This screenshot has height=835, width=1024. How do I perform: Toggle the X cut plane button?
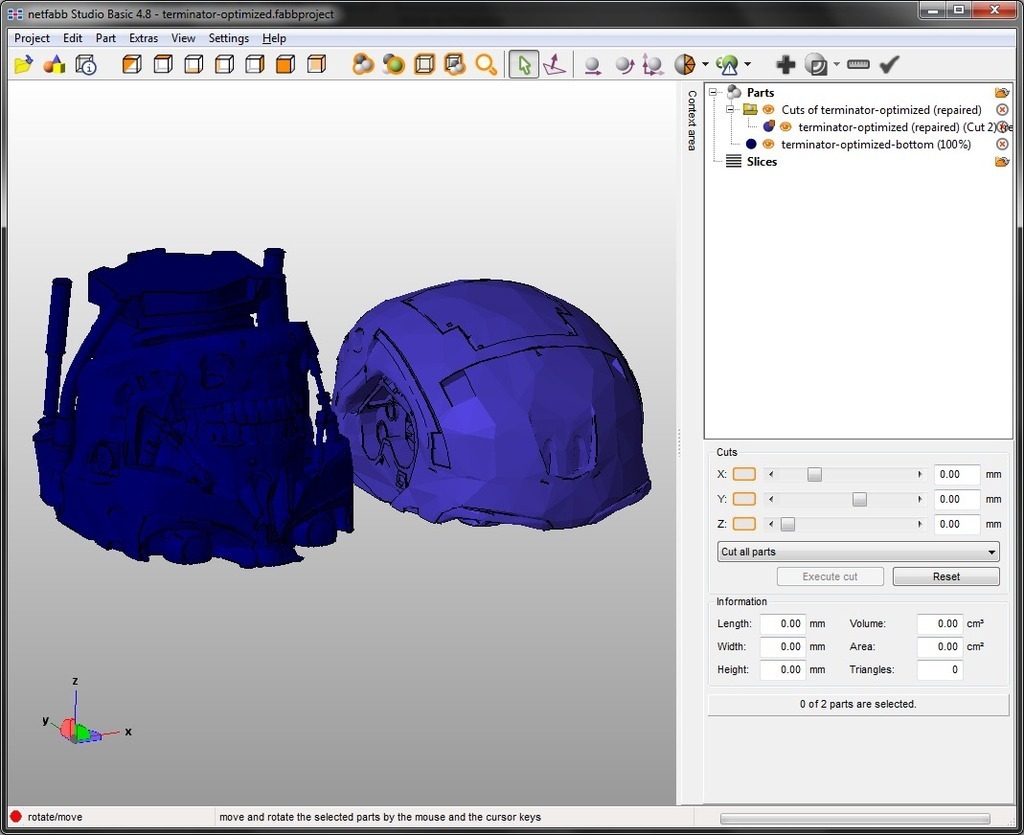click(744, 474)
